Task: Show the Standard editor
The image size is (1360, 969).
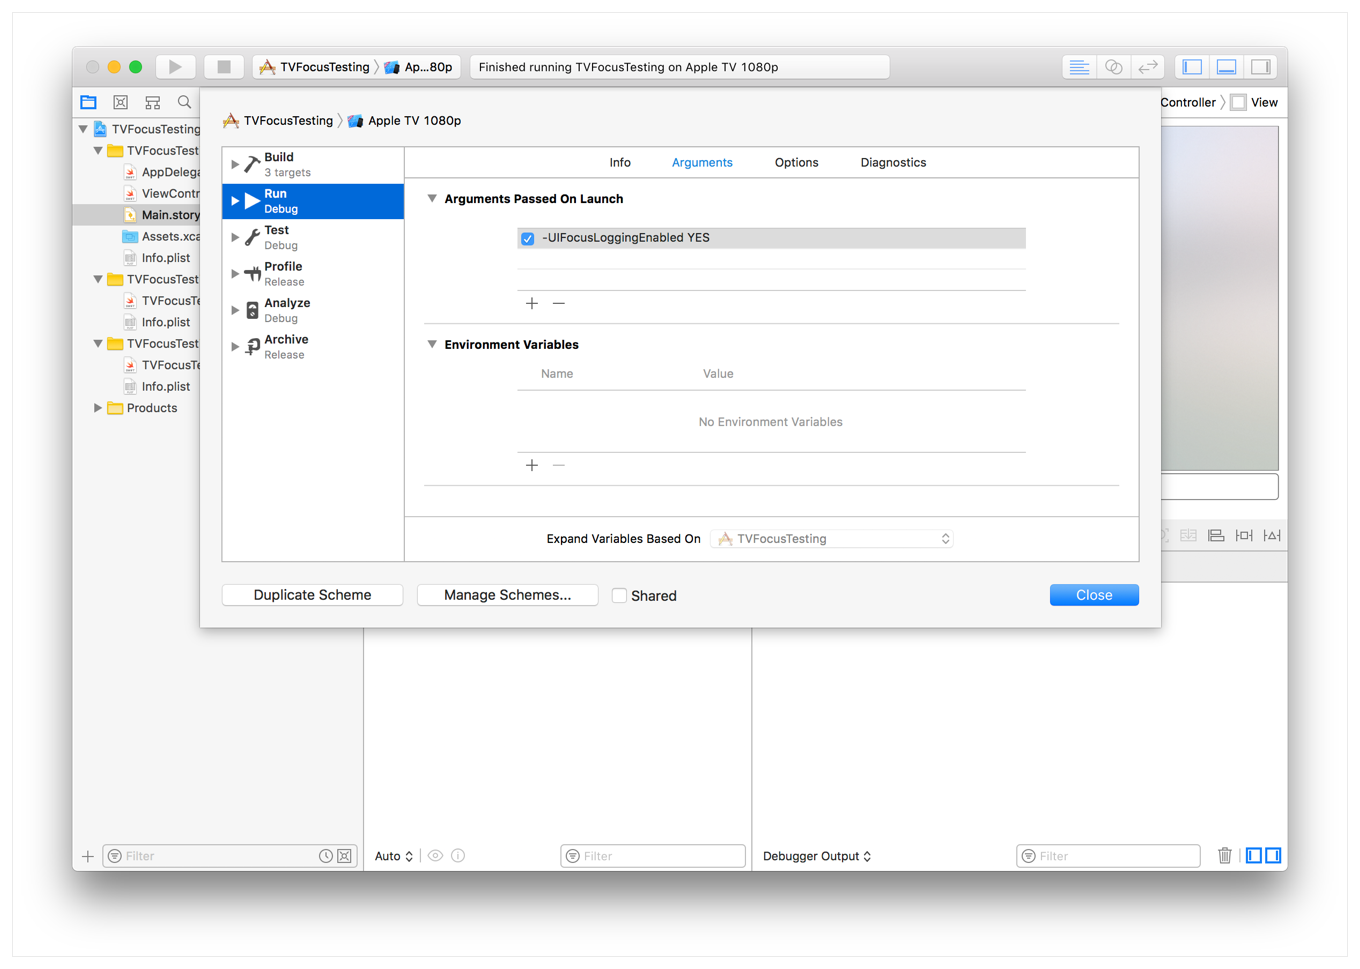Action: pos(1078,67)
